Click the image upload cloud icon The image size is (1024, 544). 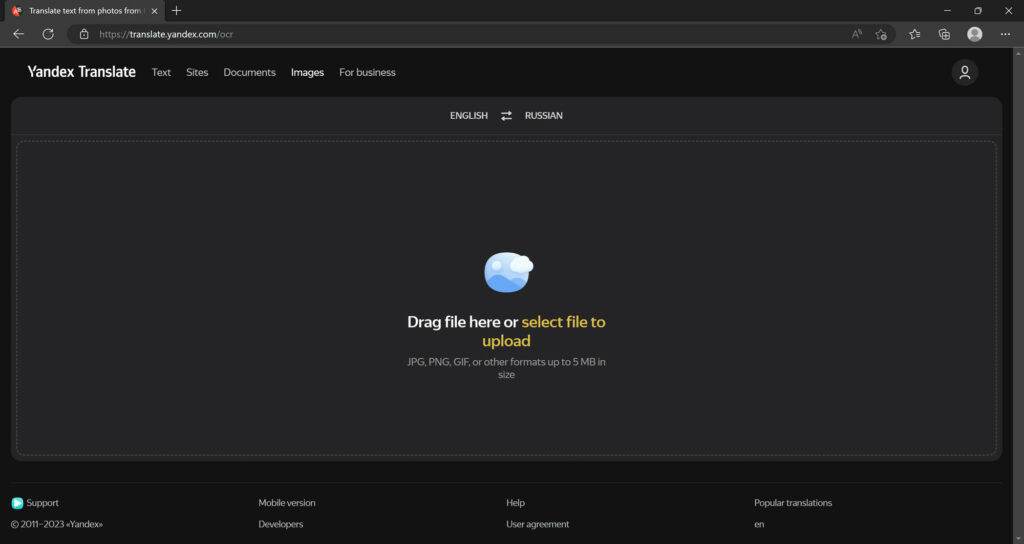[x=507, y=272]
